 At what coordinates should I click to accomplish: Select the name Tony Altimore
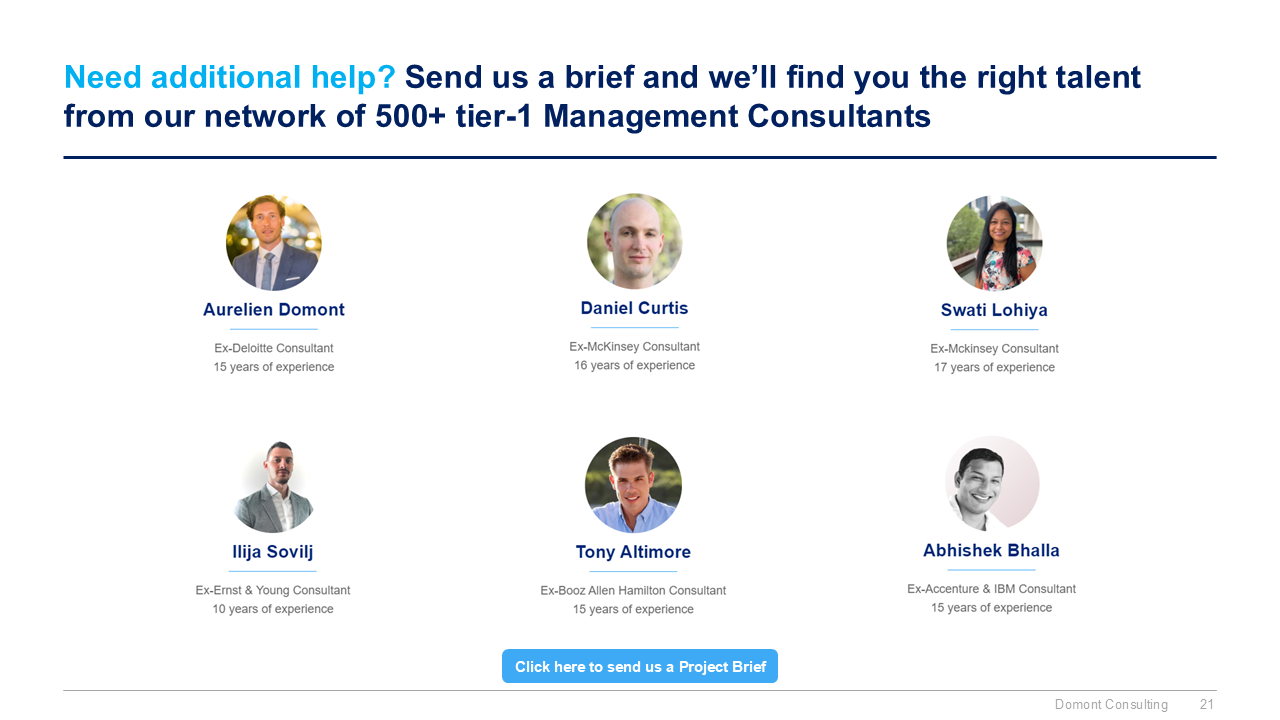point(633,552)
